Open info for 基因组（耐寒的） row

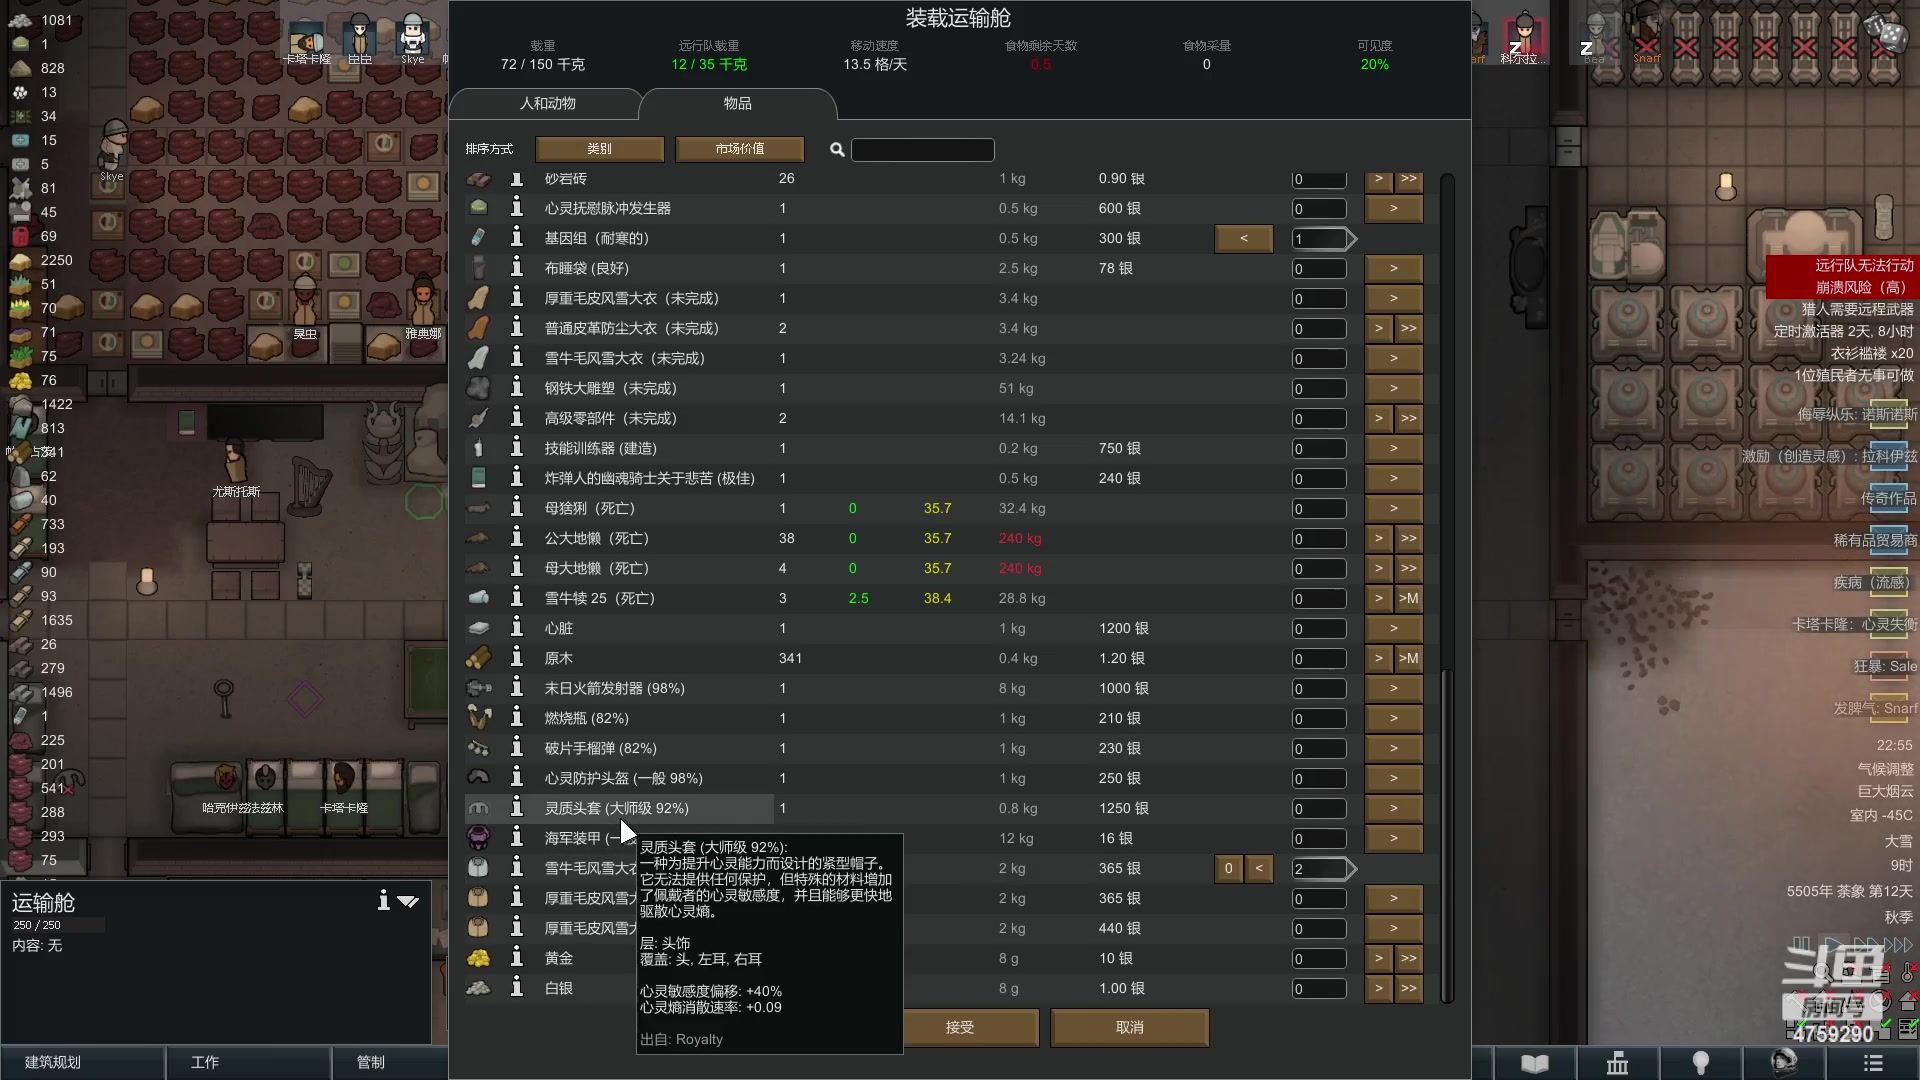(516, 238)
